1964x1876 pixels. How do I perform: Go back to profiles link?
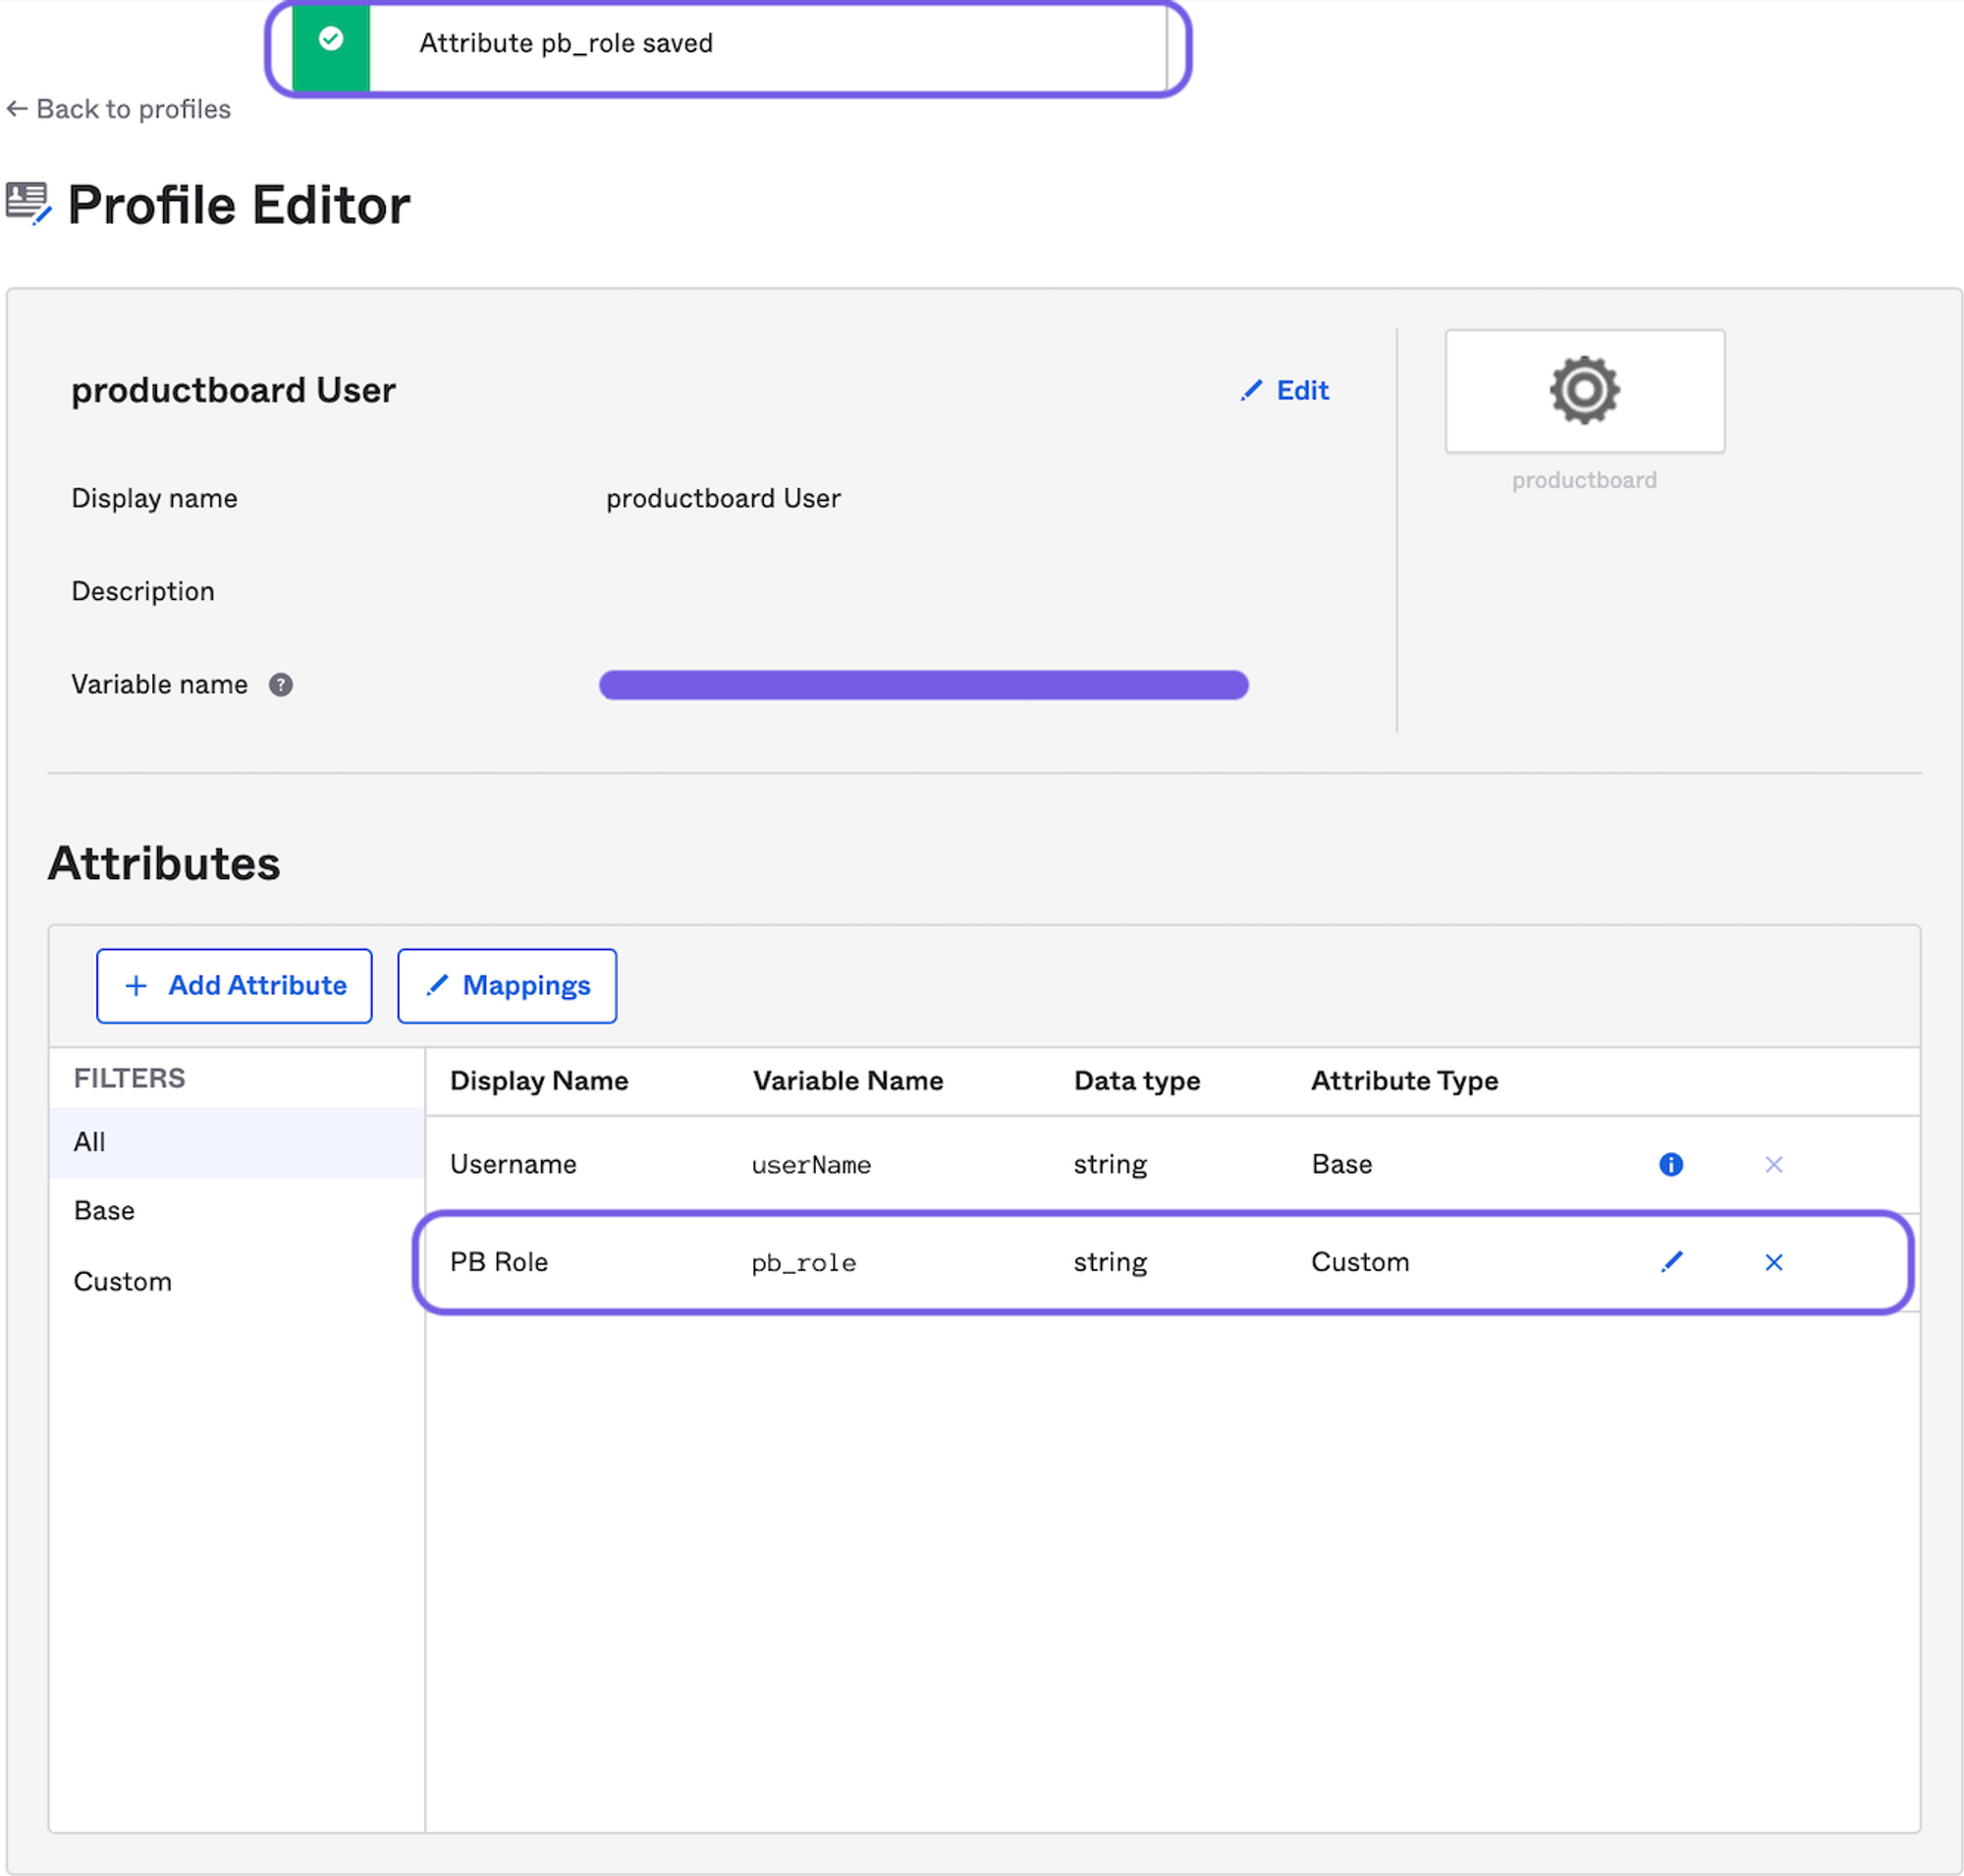coord(118,109)
